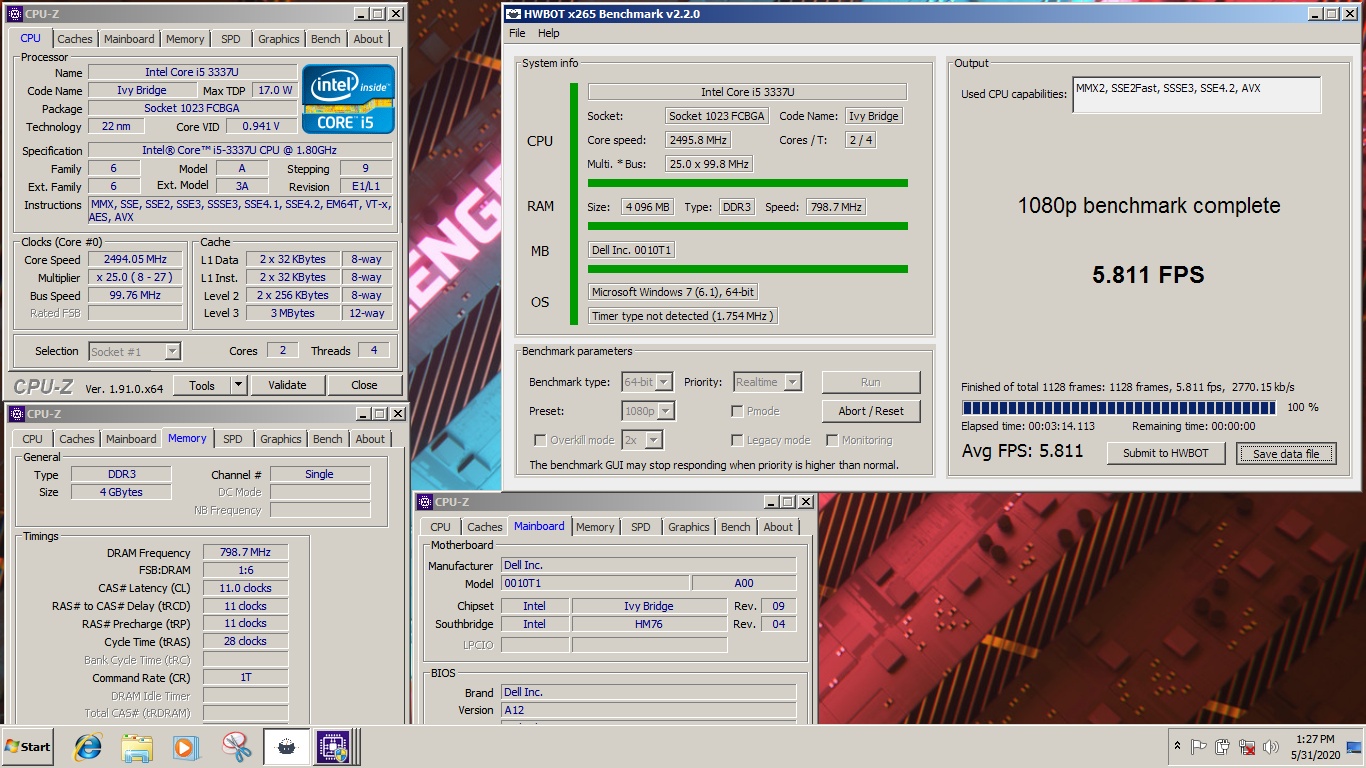Click the Multiplier x 25.0 (8 - 27) value

(x=136, y=278)
